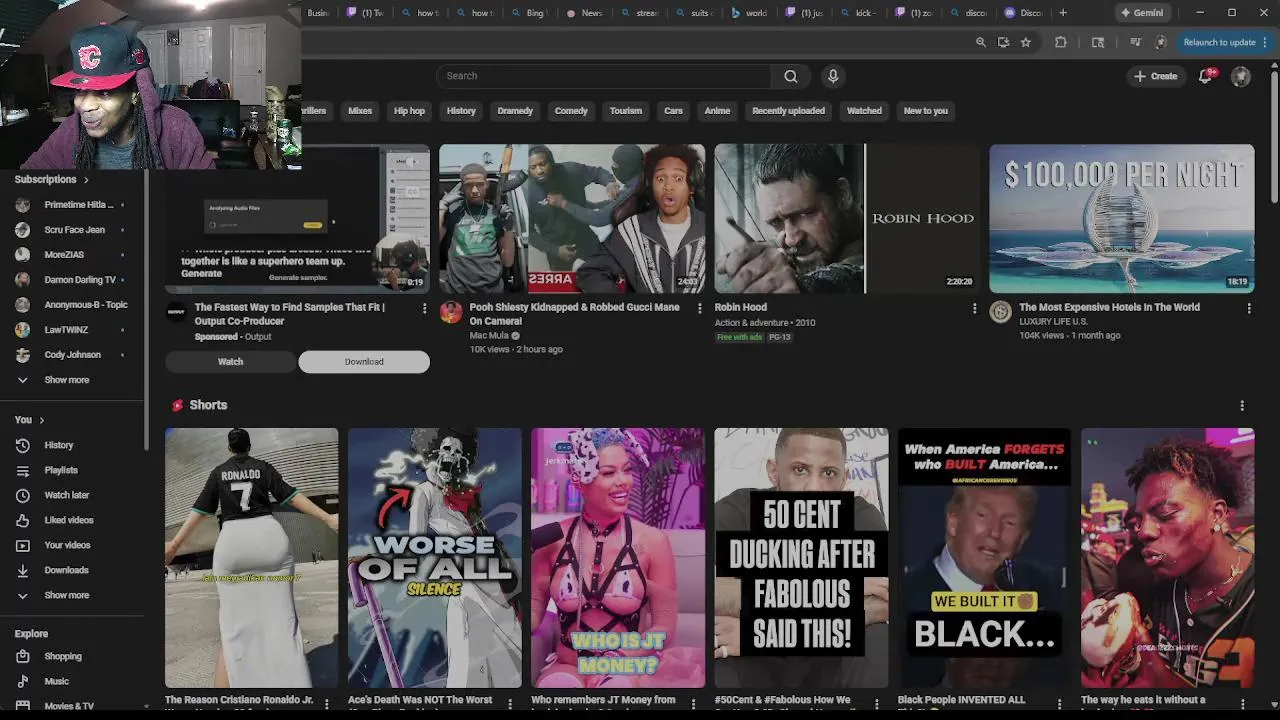Screen dimensions: 1280x720
Task: Click the YouTube search magnifier button
Action: (791, 76)
